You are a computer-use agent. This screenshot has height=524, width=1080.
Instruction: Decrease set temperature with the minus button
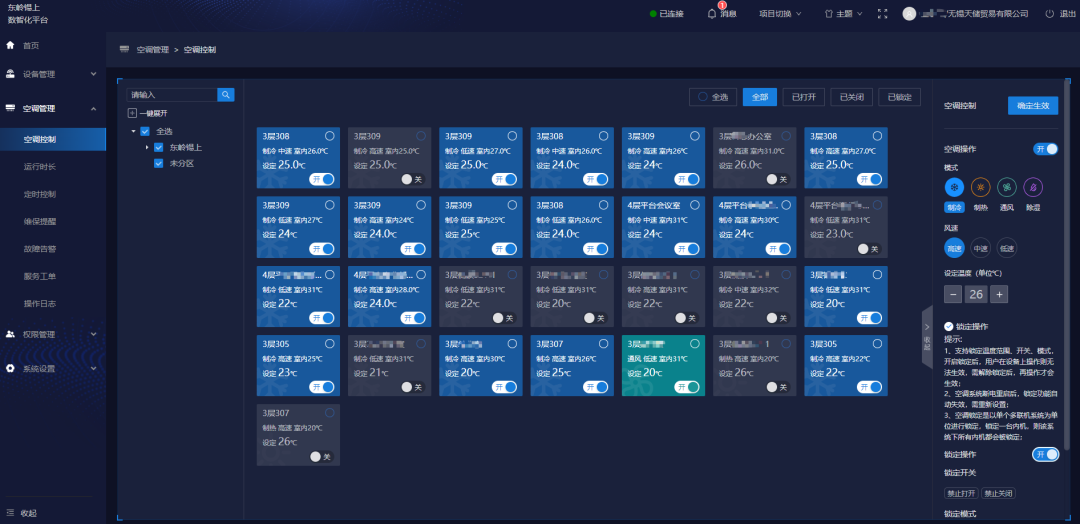click(x=953, y=295)
